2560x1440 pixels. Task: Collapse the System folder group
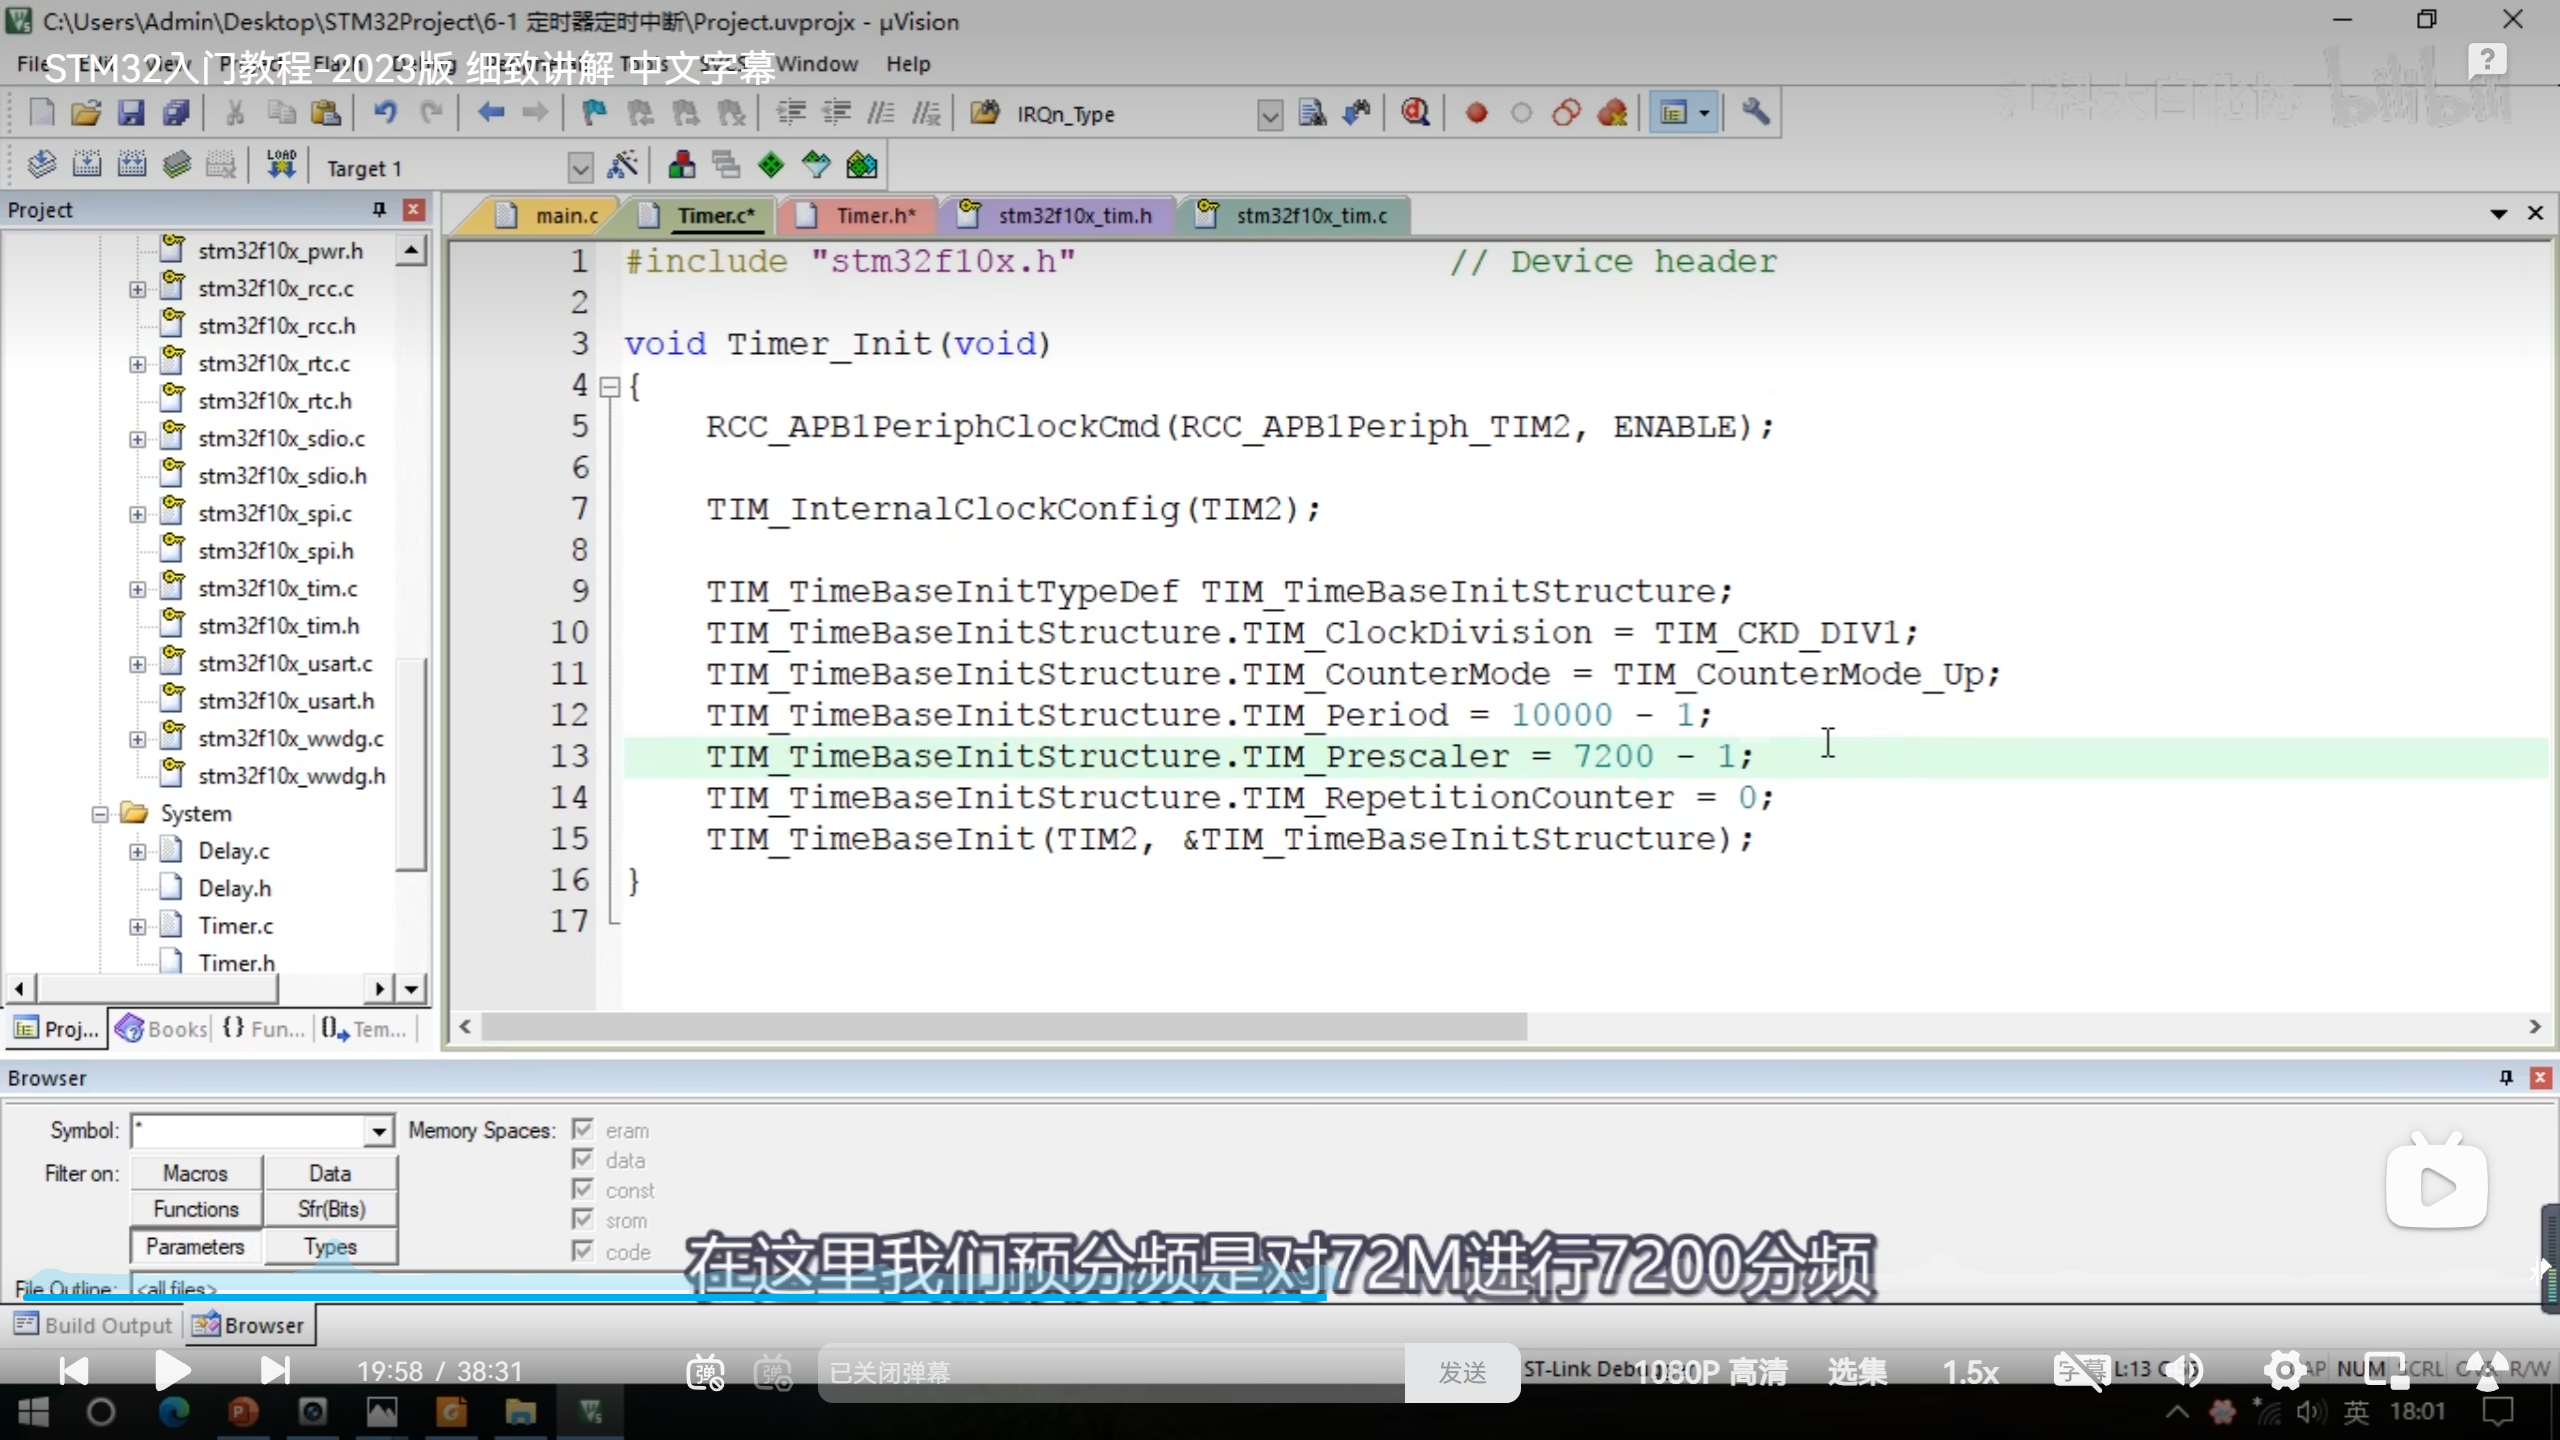pyautogui.click(x=100, y=814)
